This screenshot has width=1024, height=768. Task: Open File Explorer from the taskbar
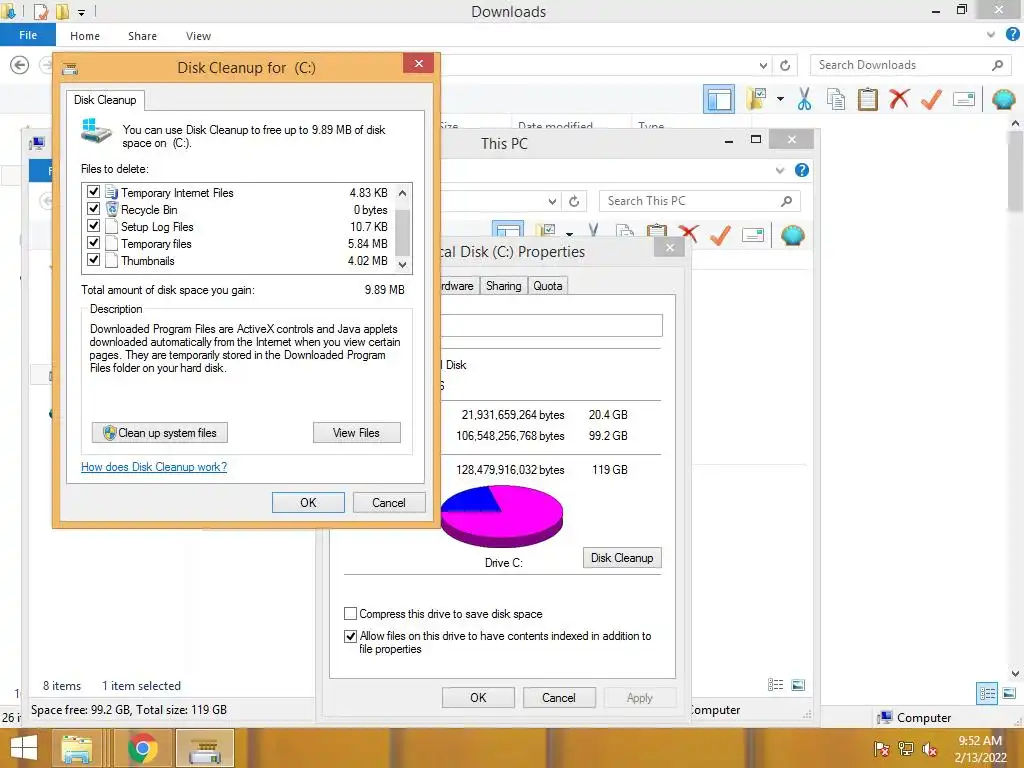tap(77, 748)
